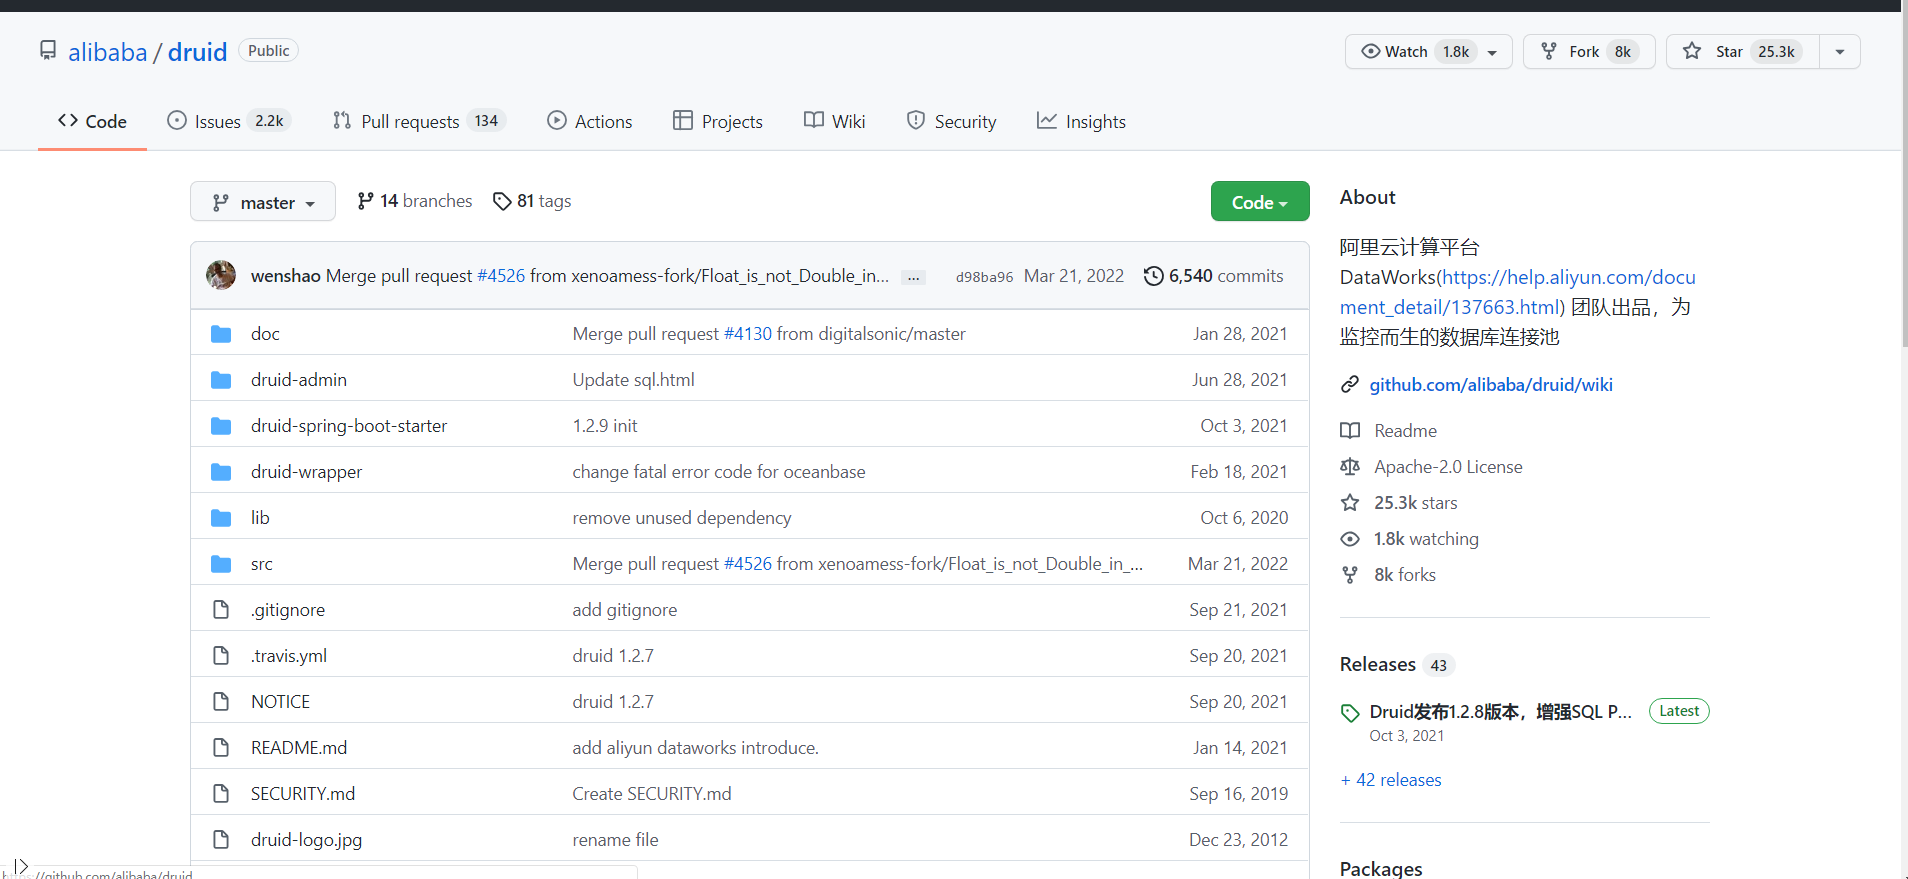Open the druid repository name link
The height and width of the screenshot is (879, 1908).
click(x=197, y=52)
